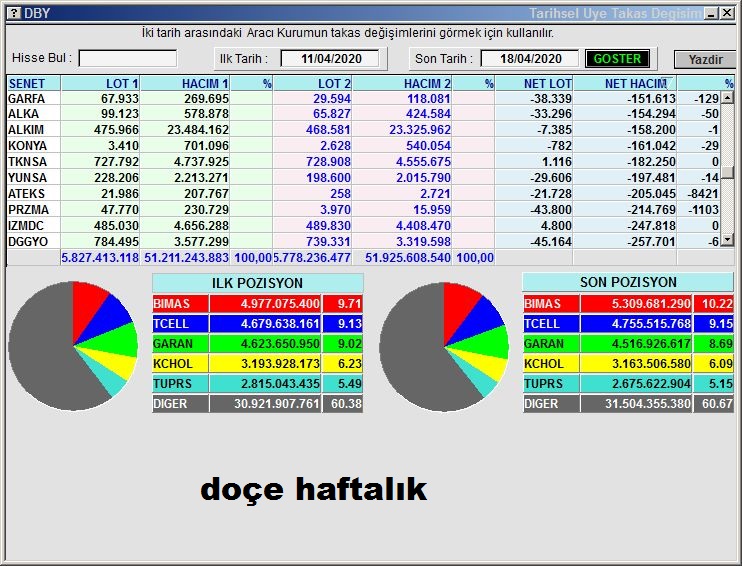Sort by LOT 2 column header
The image size is (742, 566).
pos(313,84)
